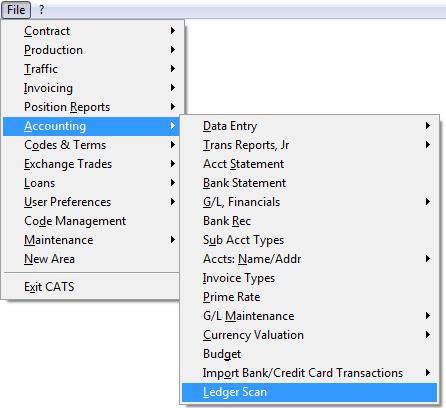Open Accts: Name/Addr submenu

coord(309,259)
